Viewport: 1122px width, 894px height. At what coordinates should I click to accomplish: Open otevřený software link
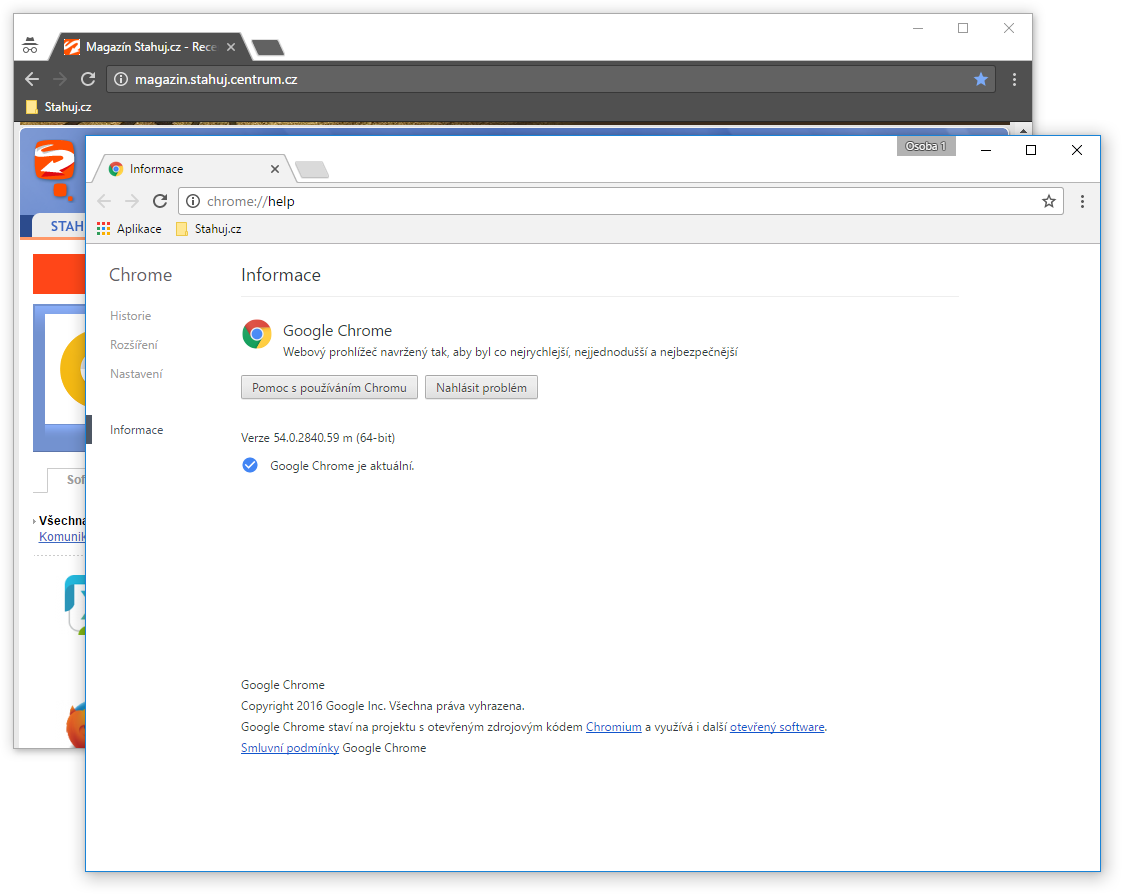pos(776,727)
